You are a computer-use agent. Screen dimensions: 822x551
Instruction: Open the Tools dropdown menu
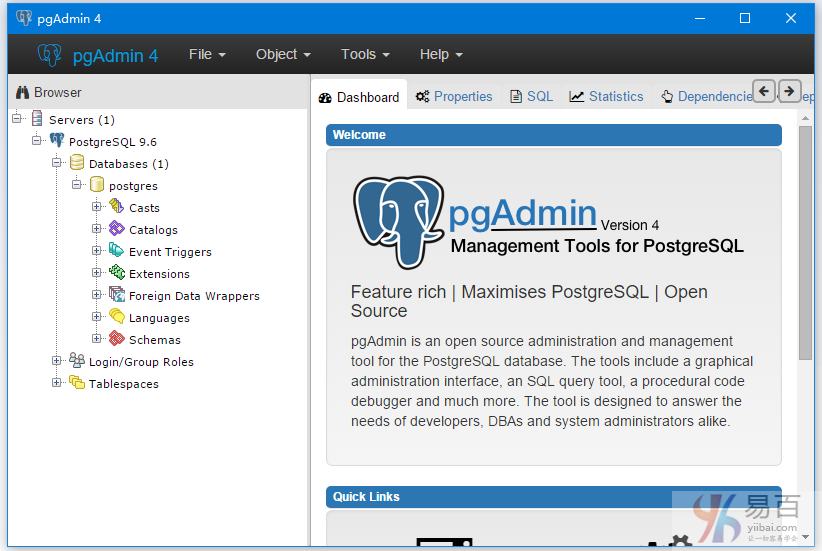pyautogui.click(x=365, y=55)
